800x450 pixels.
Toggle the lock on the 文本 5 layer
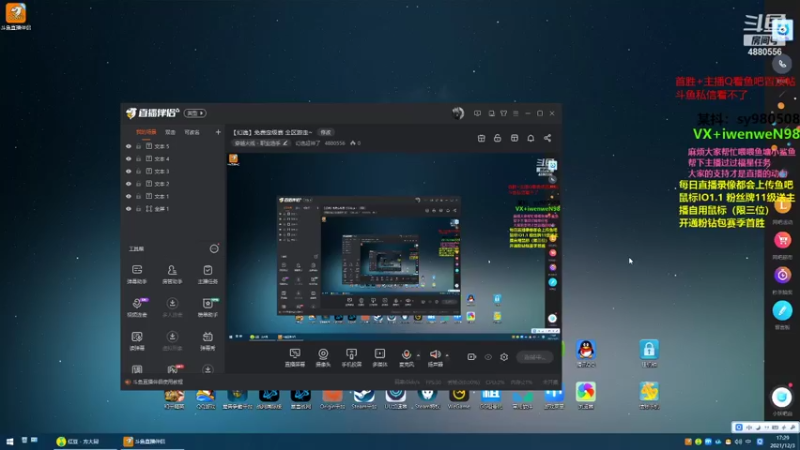pos(138,146)
